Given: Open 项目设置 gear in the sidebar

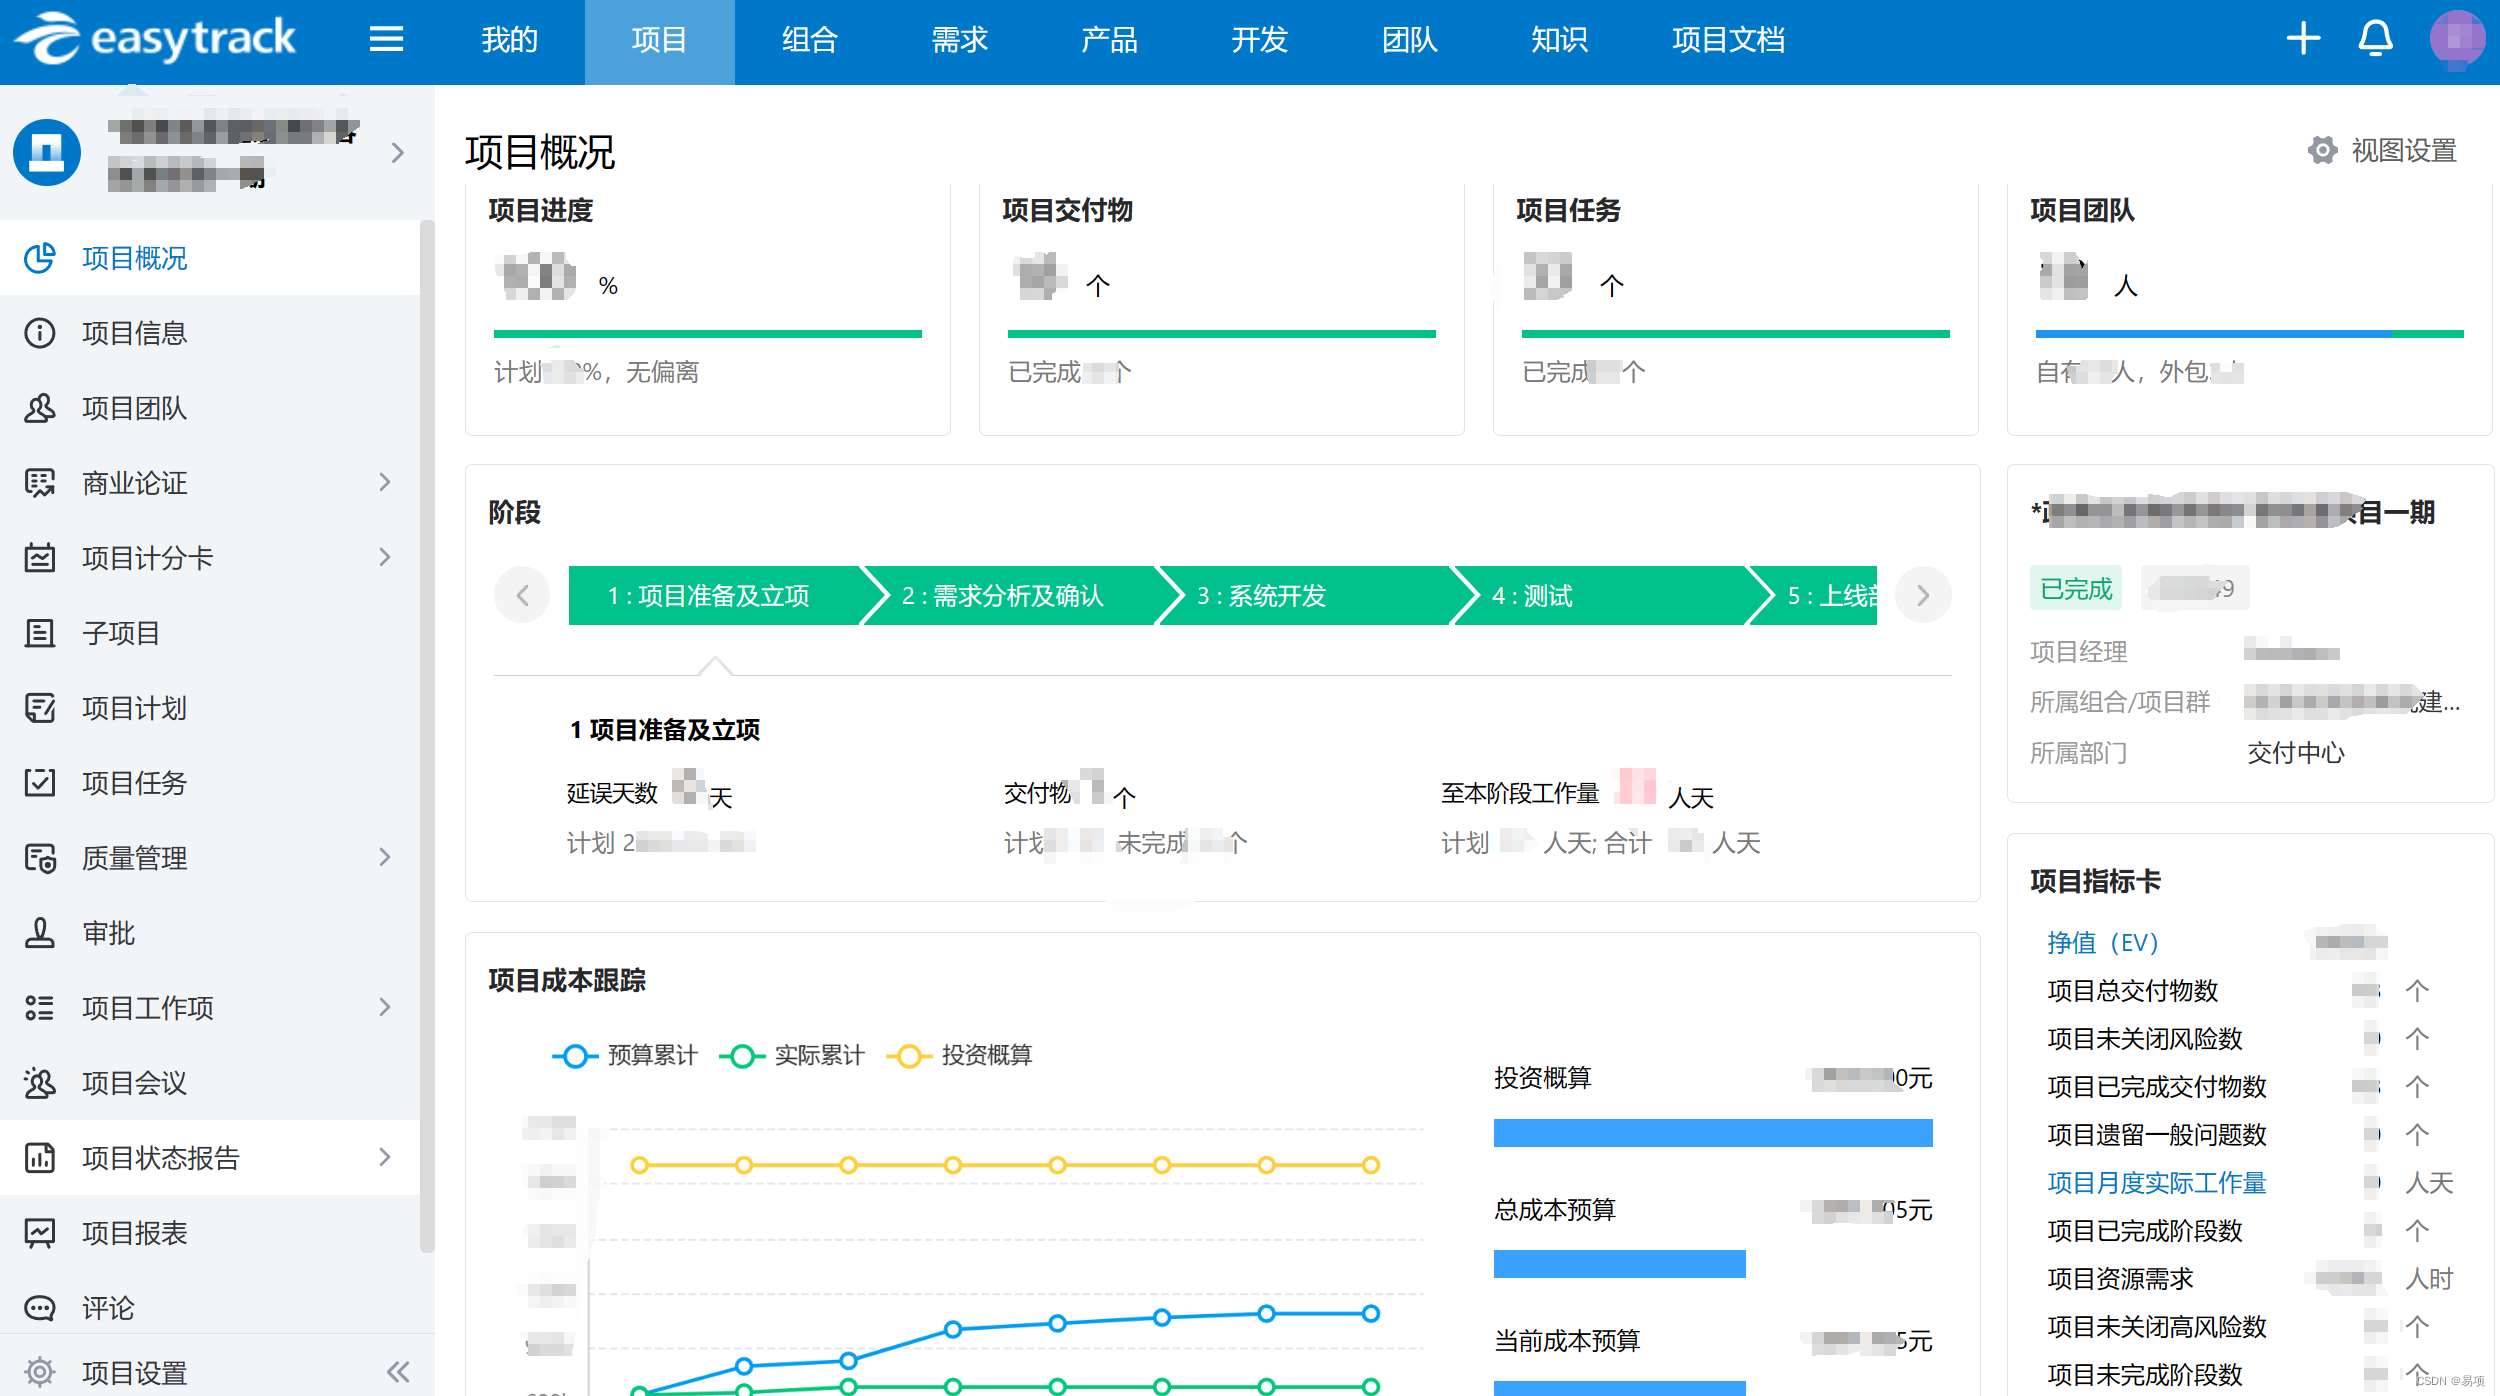Looking at the screenshot, I should [40, 1372].
